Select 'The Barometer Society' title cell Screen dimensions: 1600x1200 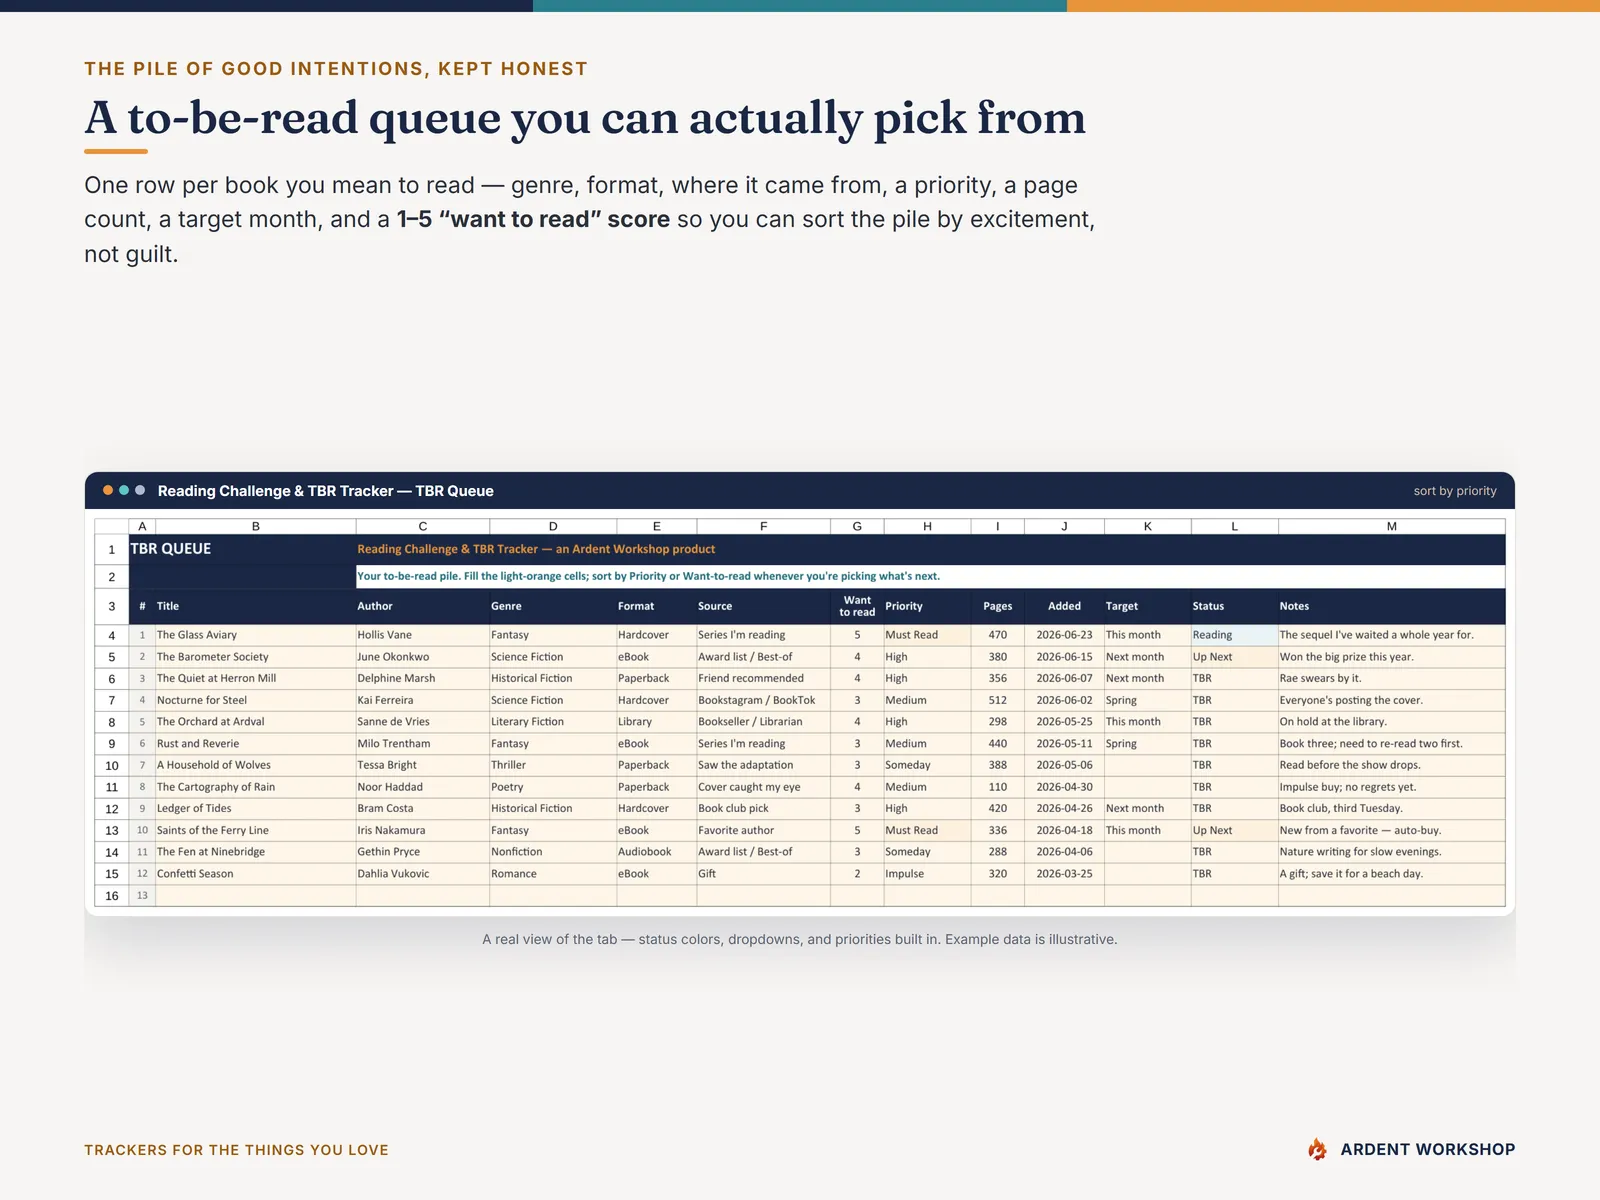click(256, 657)
